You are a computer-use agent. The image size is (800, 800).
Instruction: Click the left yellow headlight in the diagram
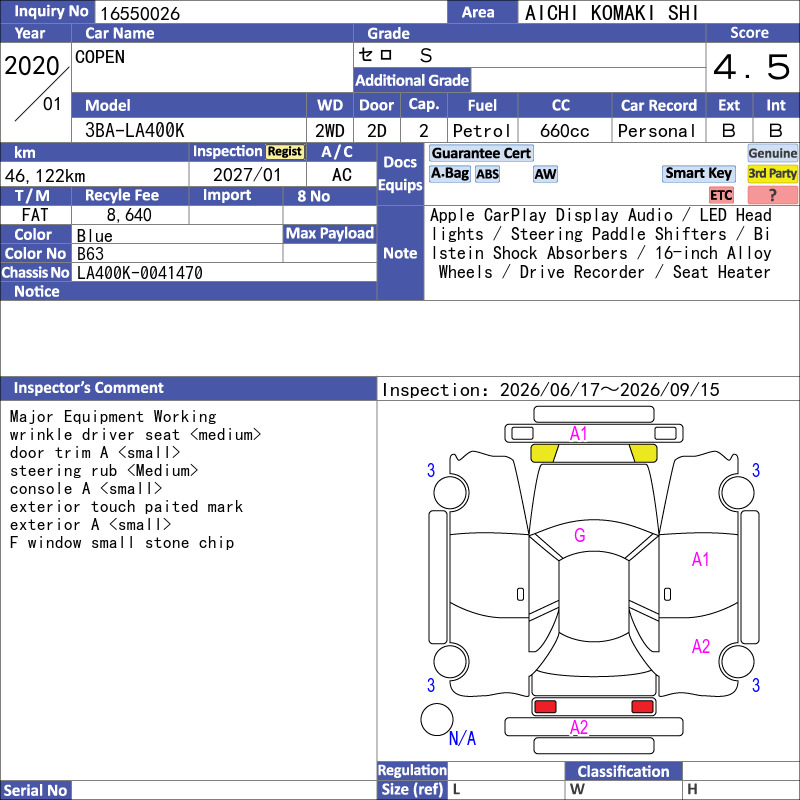point(544,453)
